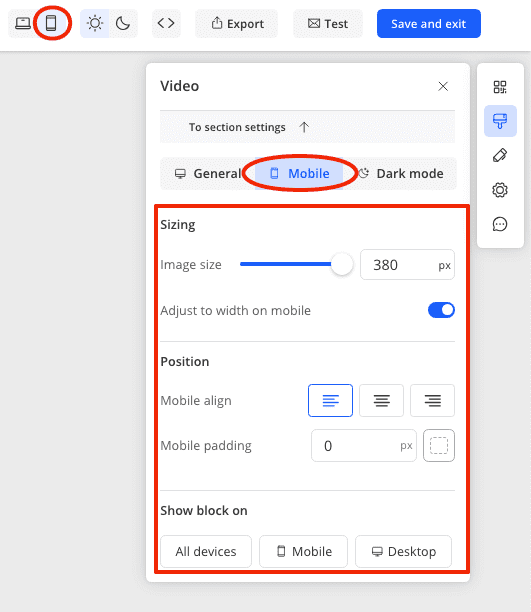
Task: Switch to desktop preview laptop icon
Action: click(23, 23)
